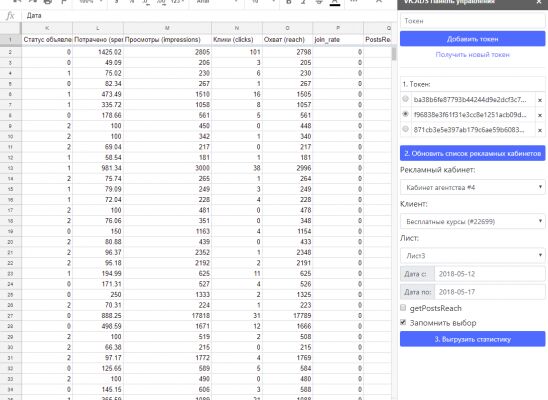Follow the Получить новый токен link

point(473,55)
